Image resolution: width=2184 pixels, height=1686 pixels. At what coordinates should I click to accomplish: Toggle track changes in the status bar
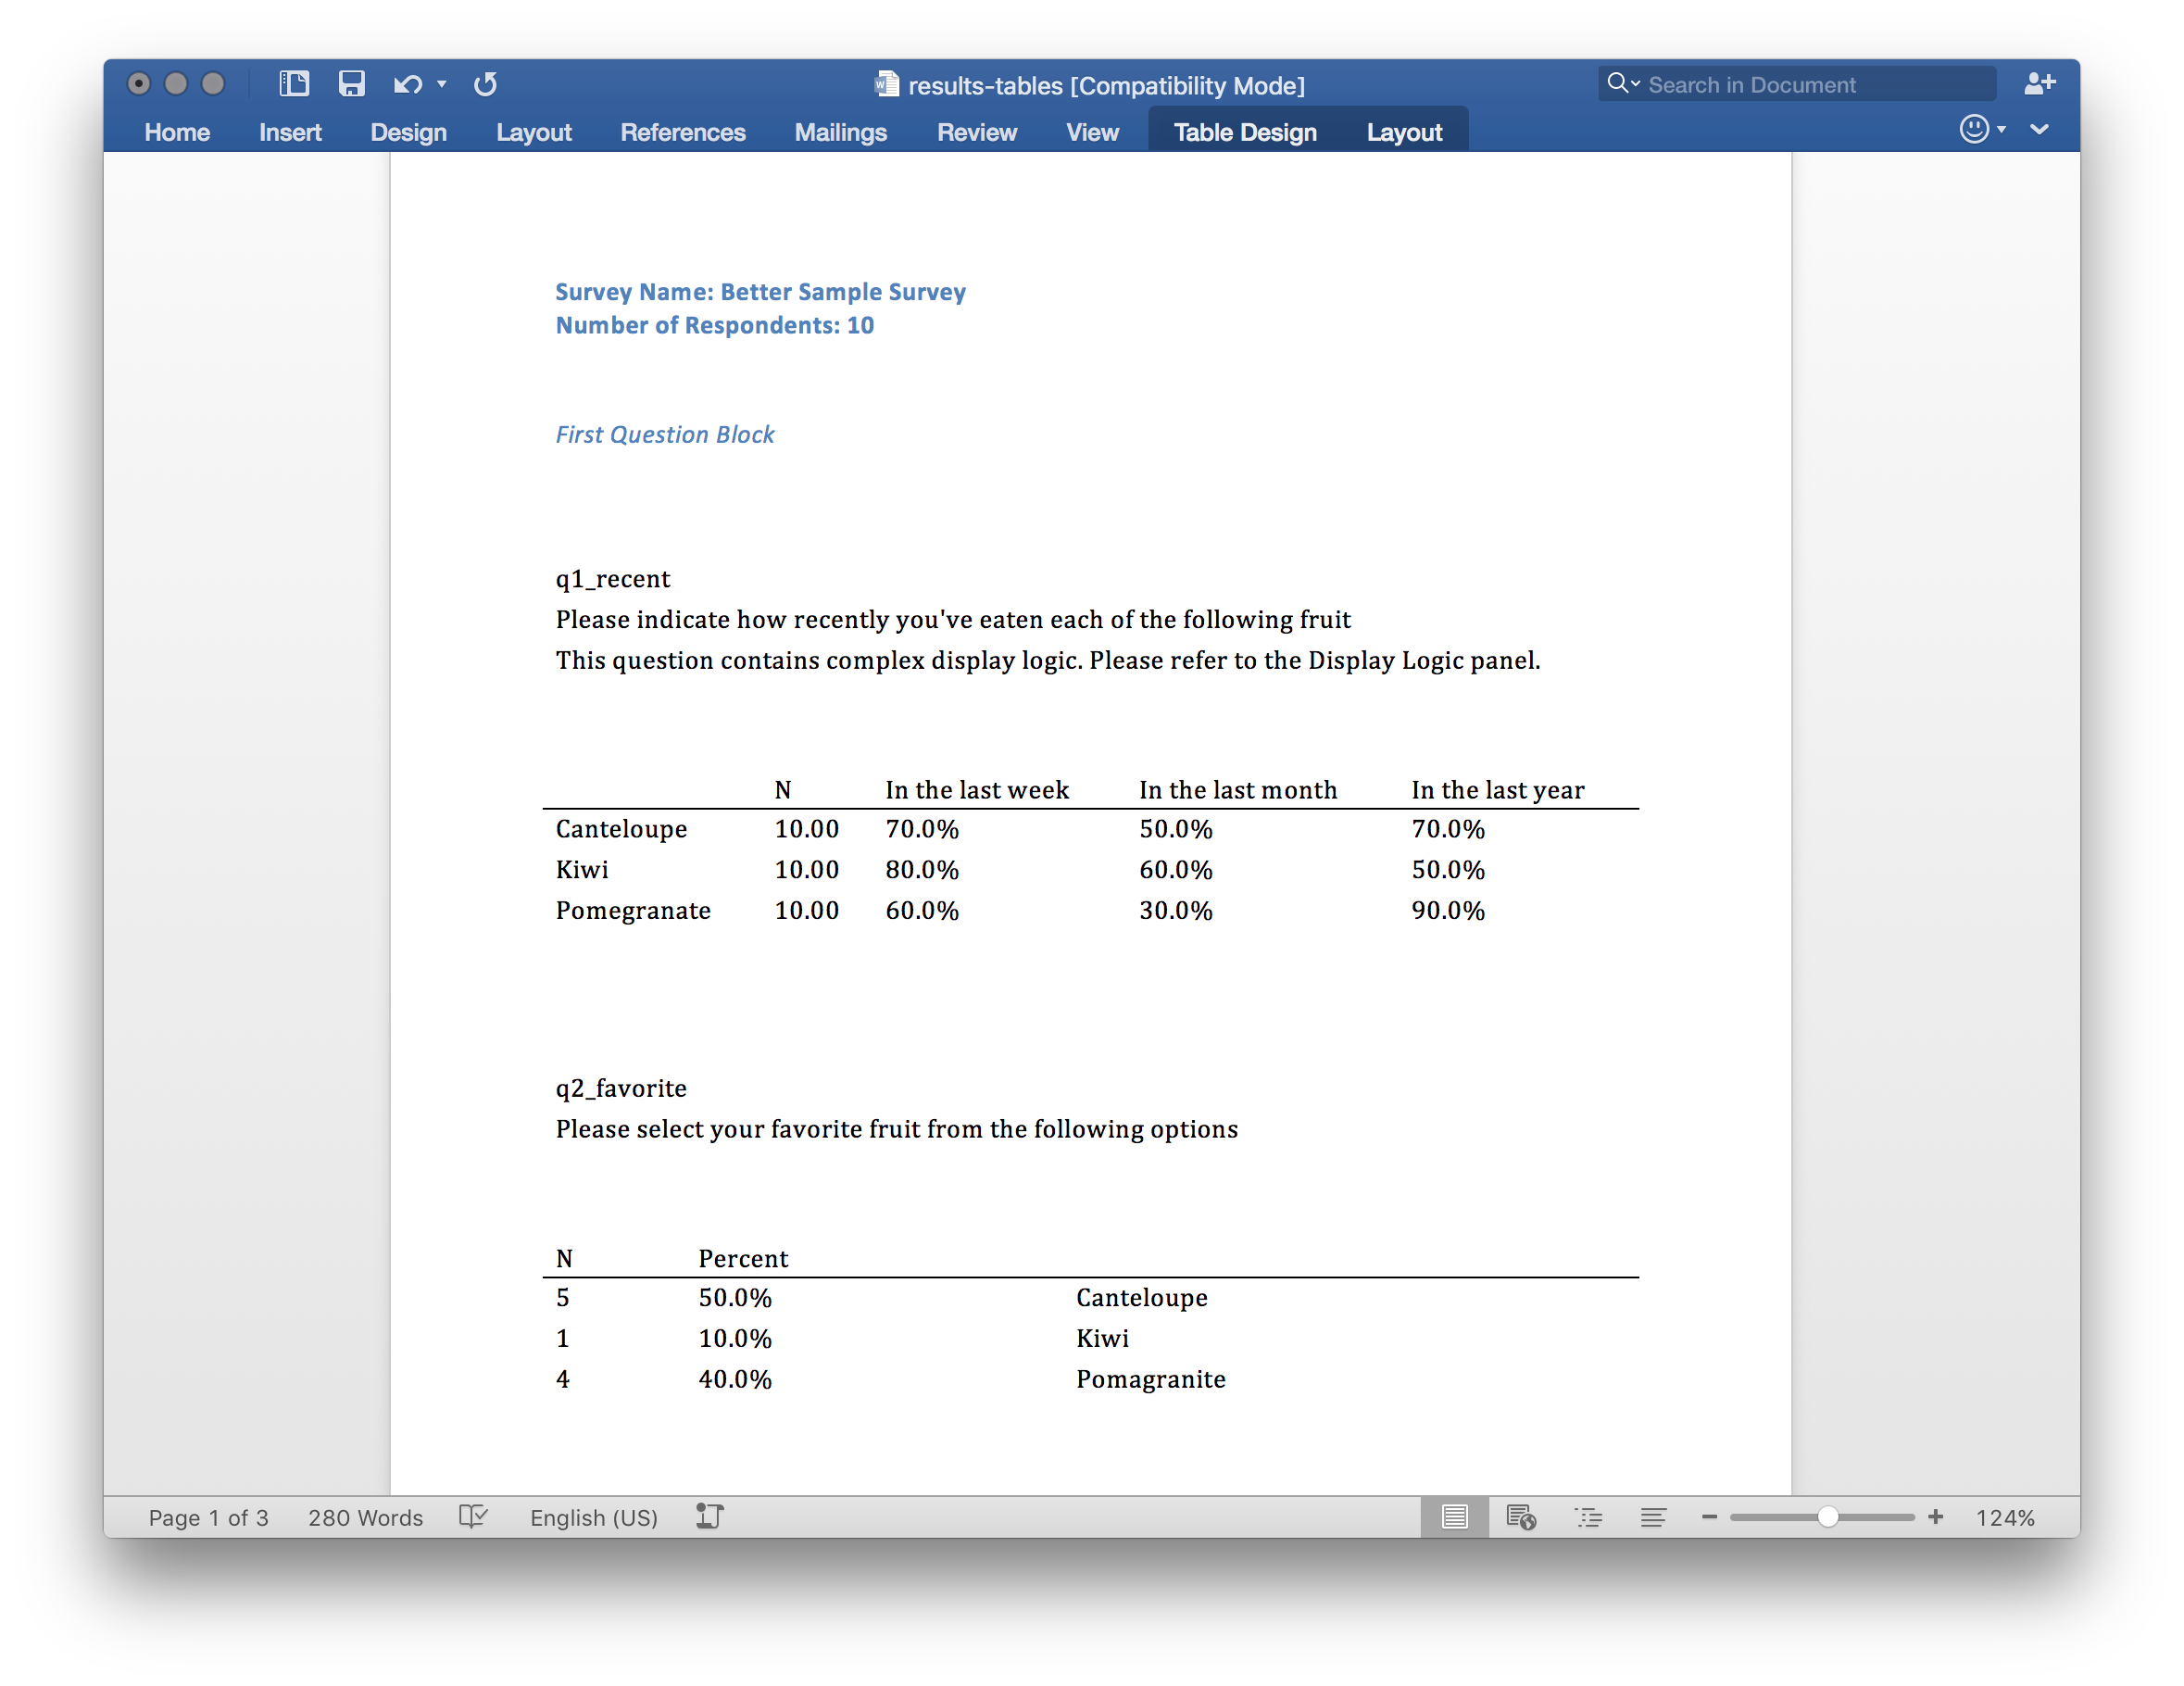710,1517
